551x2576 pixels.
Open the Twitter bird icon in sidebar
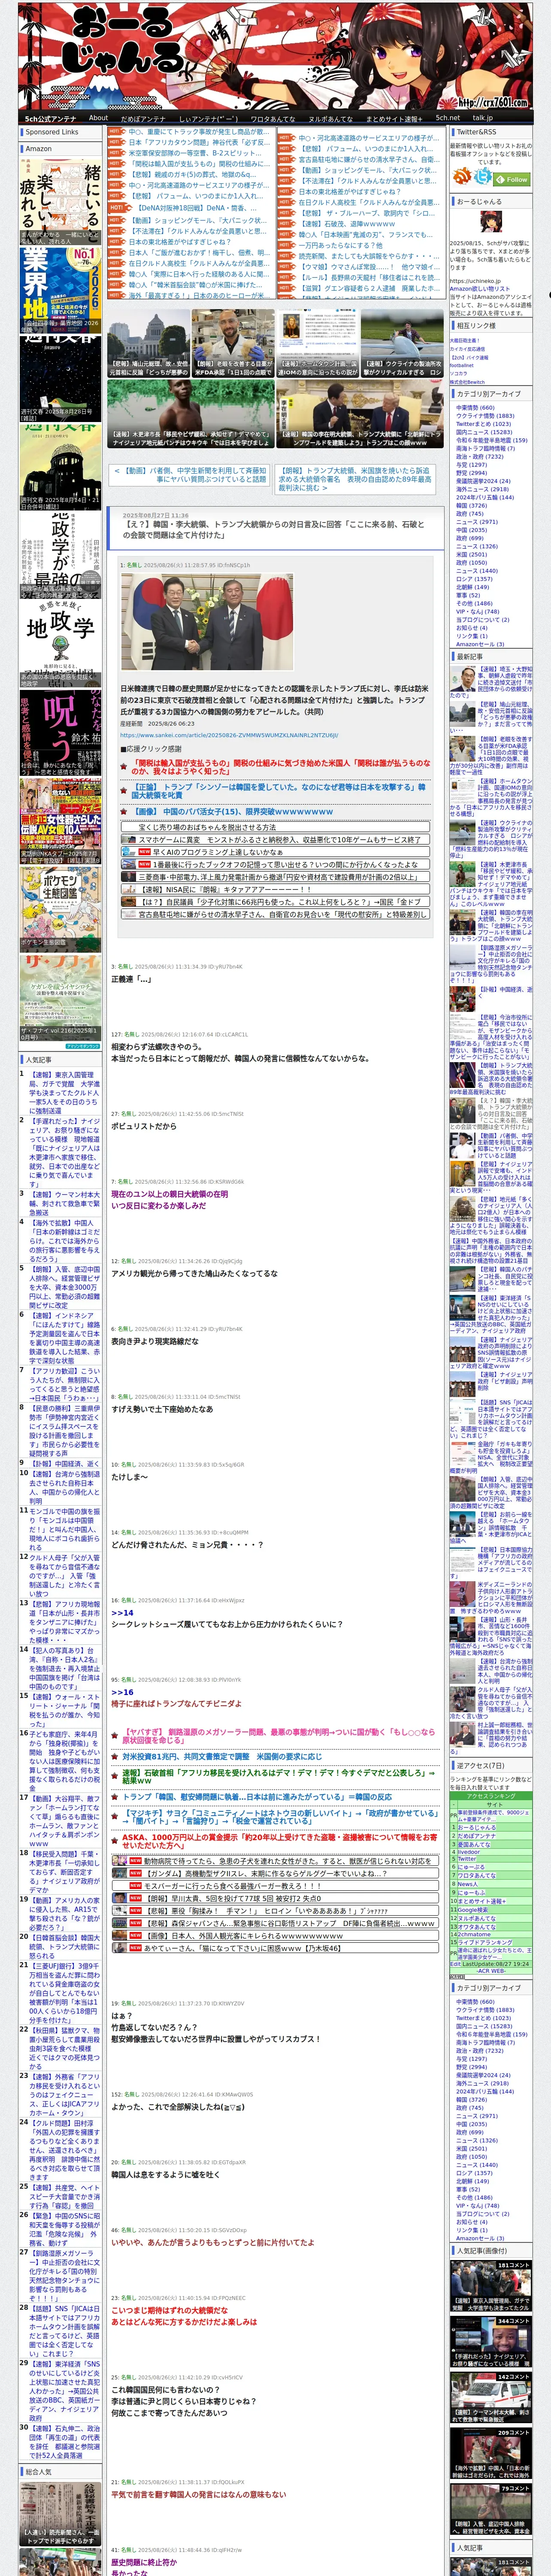484,177
